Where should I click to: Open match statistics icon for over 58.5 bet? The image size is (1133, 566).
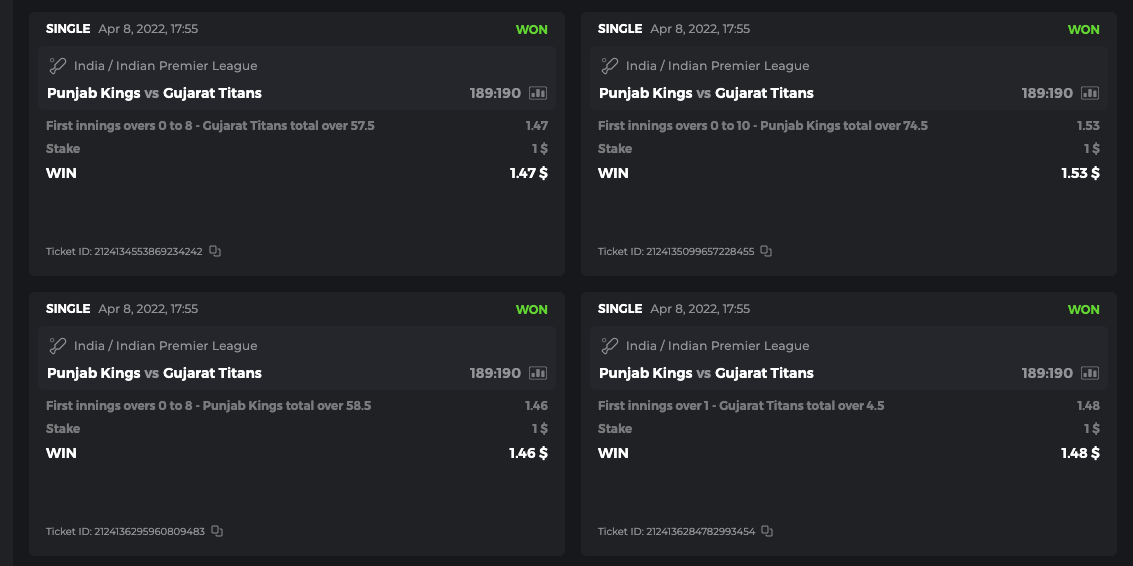[538, 373]
